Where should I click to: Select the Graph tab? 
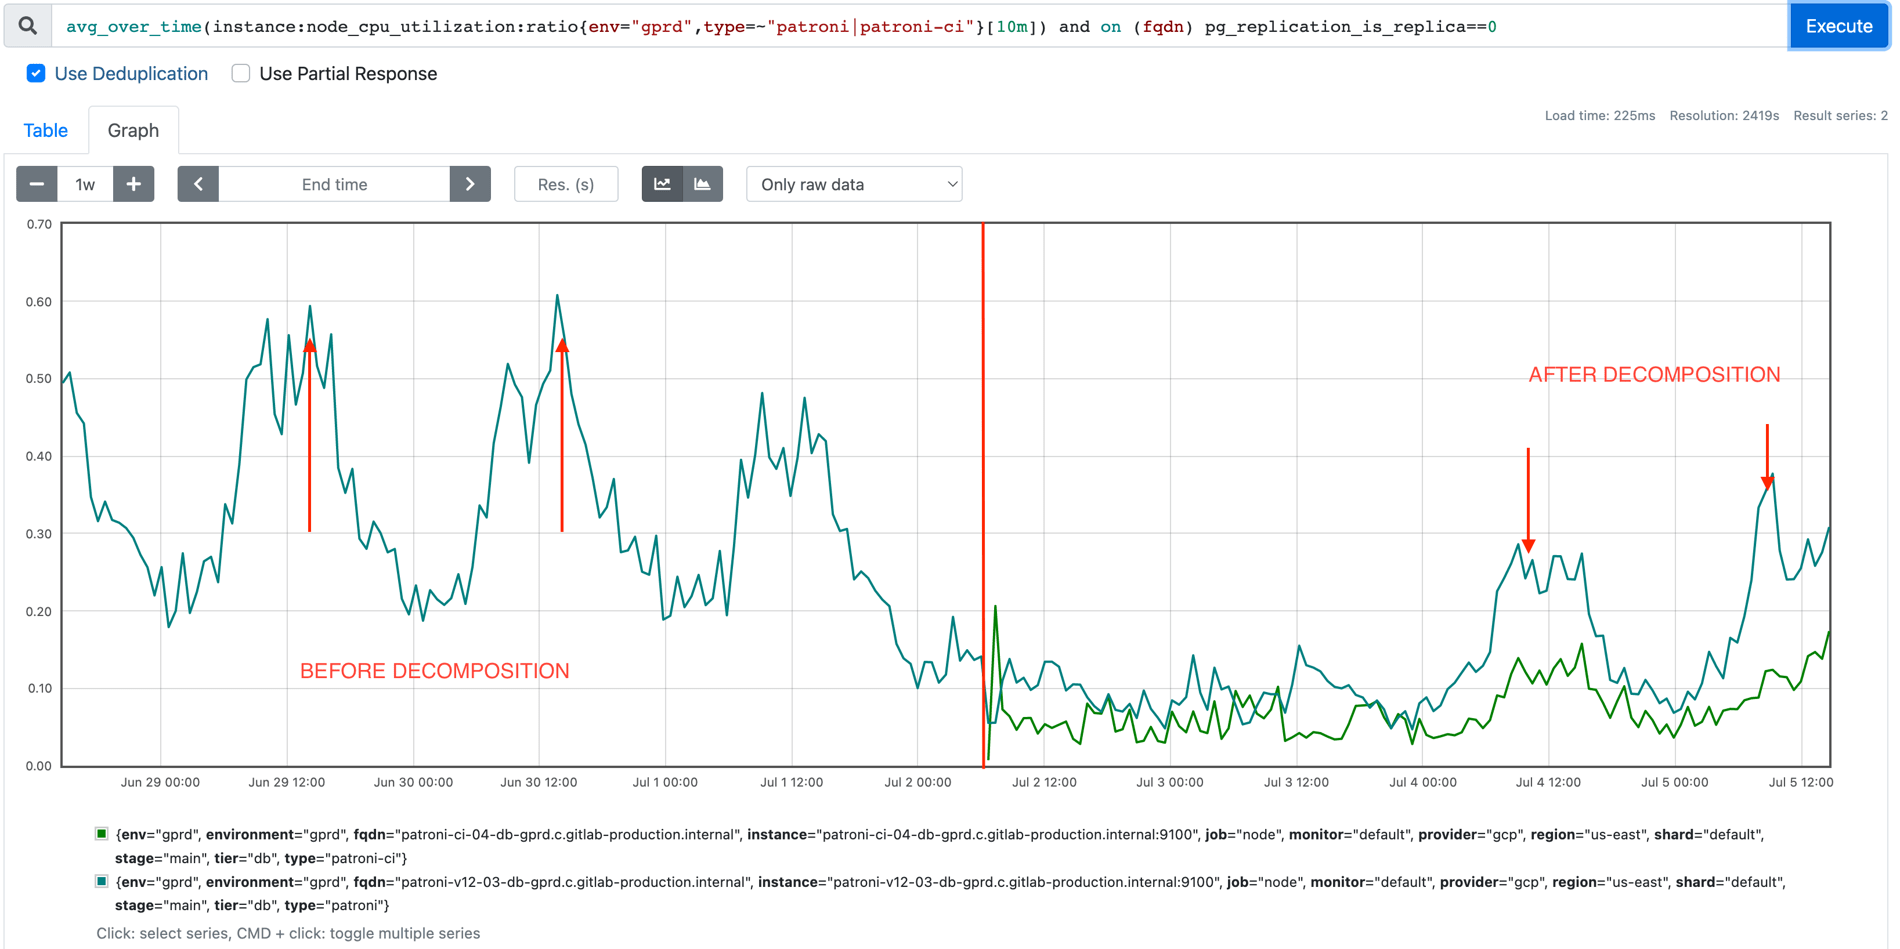133,130
